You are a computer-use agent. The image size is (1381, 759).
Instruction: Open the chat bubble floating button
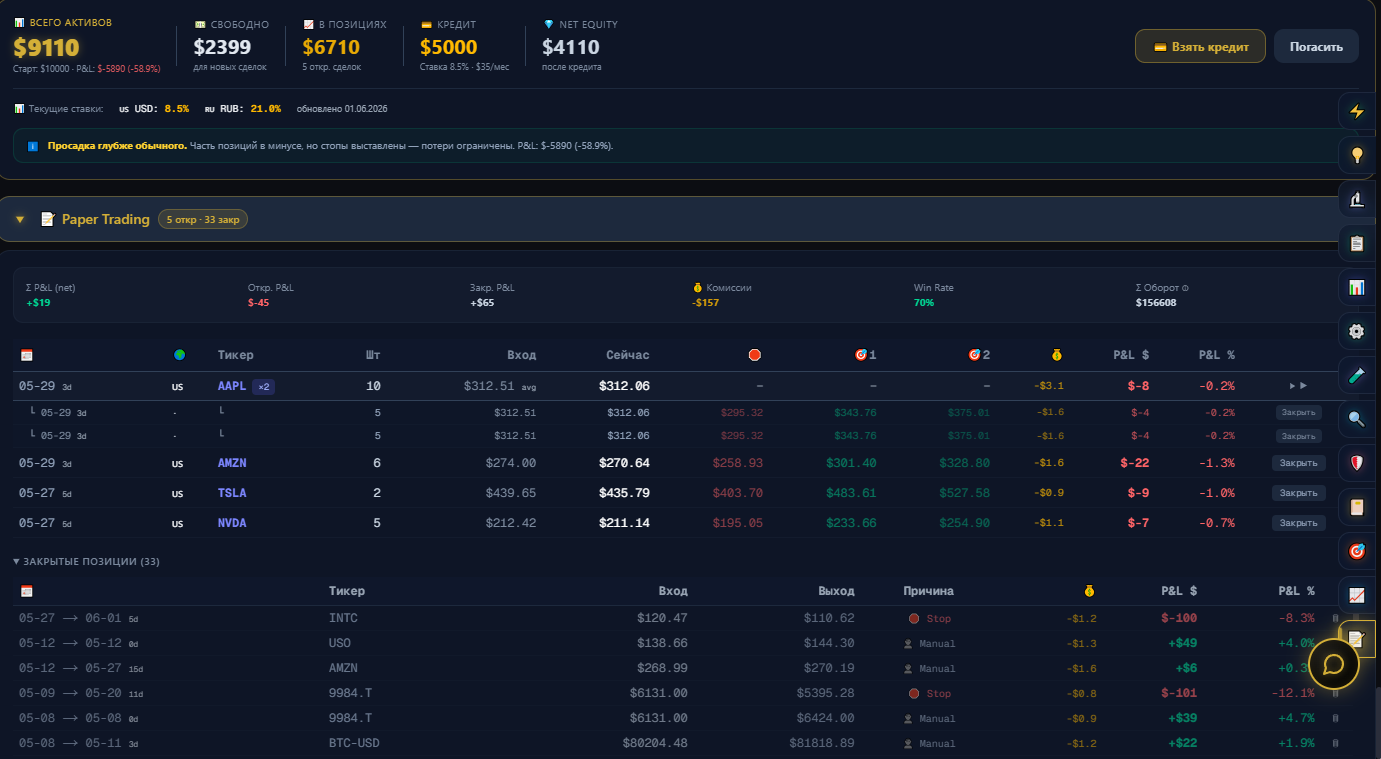[1333, 664]
